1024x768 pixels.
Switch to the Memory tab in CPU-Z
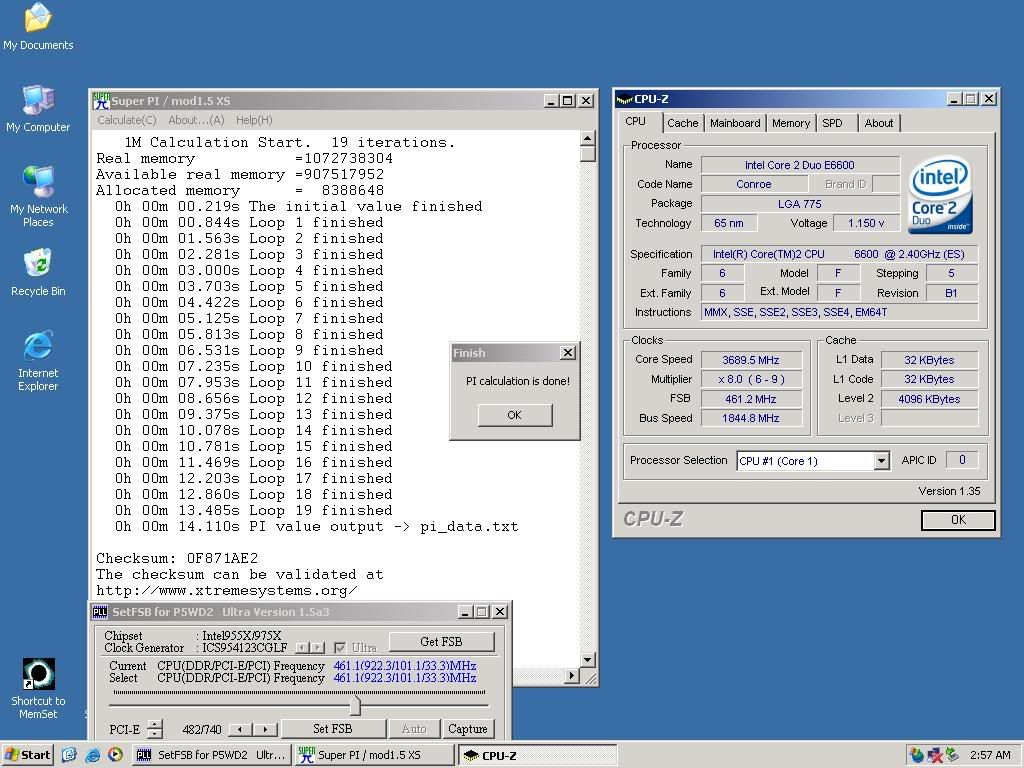[x=790, y=123]
